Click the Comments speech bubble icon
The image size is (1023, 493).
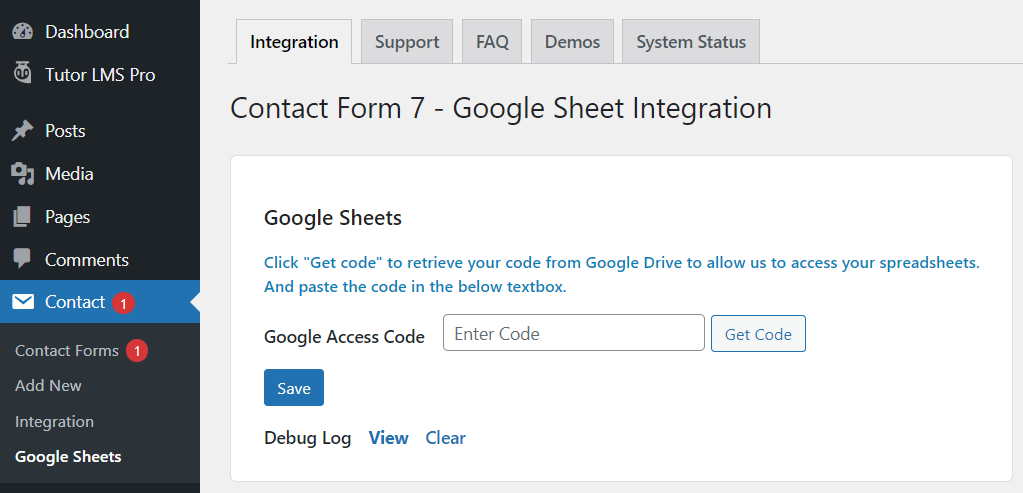tap(22, 260)
